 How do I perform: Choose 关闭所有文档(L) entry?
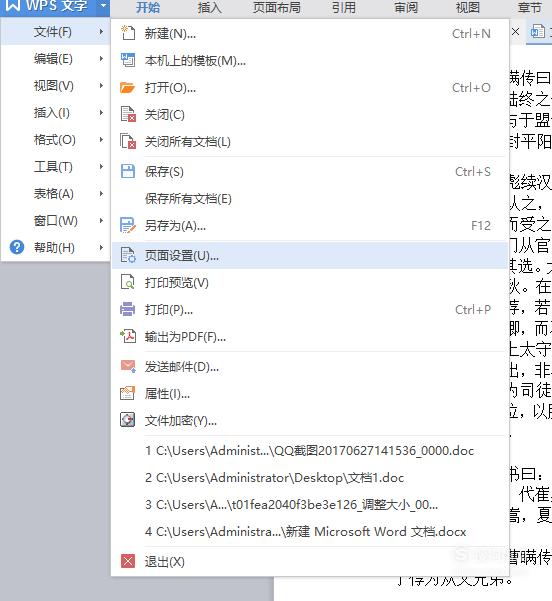tap(310, 141)
